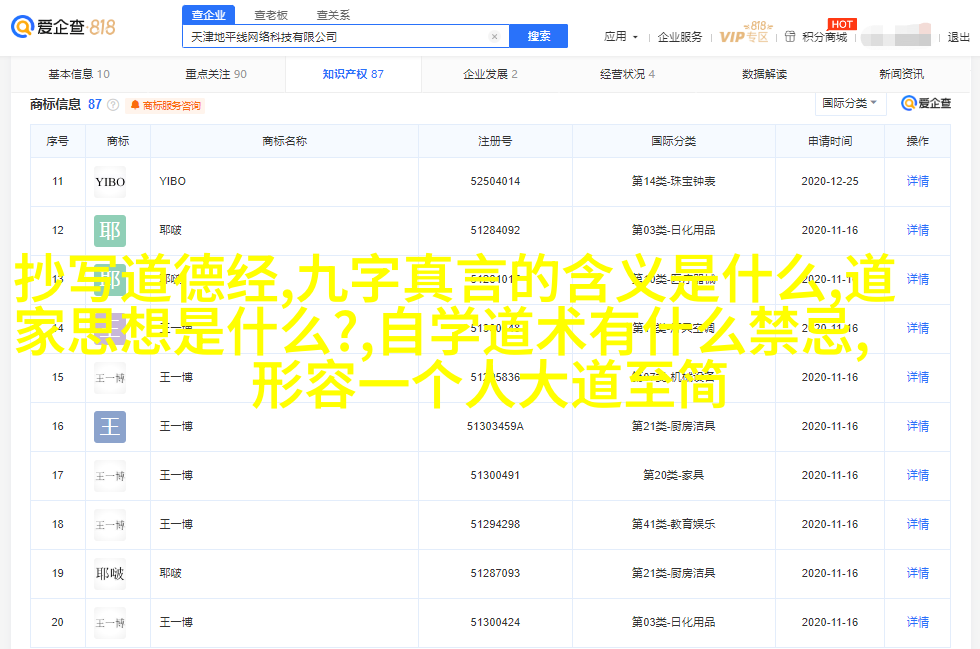Switch to 知识产权 87 tab
The height and width of the screenshot is (649, 980).
[353, 74]
